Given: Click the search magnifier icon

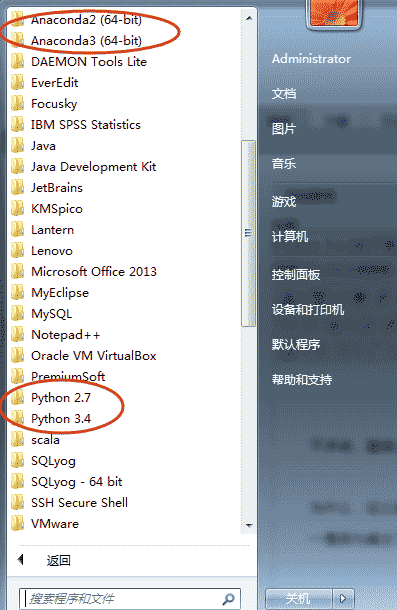Looking at the screenshot, I should [228, 598].
